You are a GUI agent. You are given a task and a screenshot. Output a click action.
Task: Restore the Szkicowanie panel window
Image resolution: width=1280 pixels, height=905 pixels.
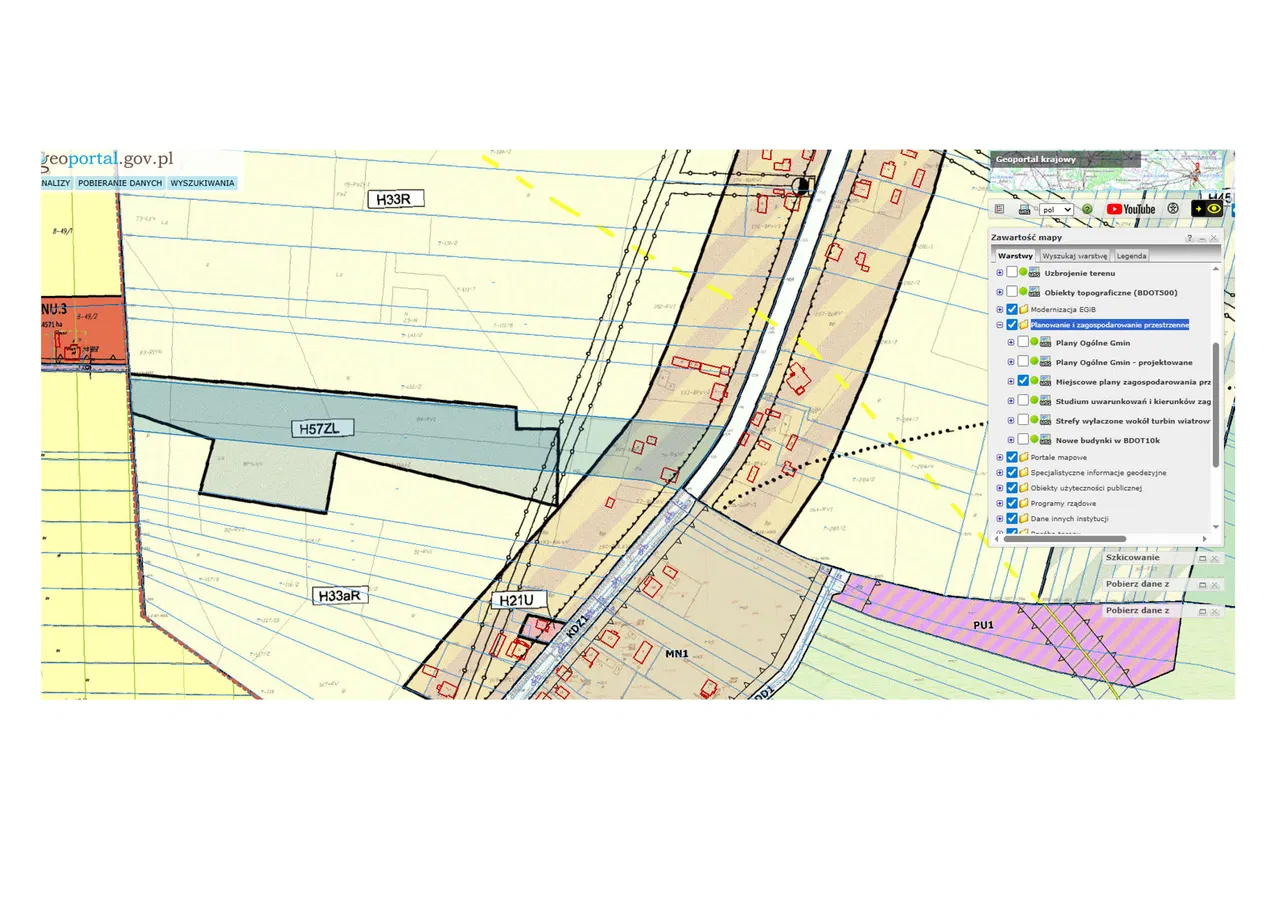pos(1203,558)
